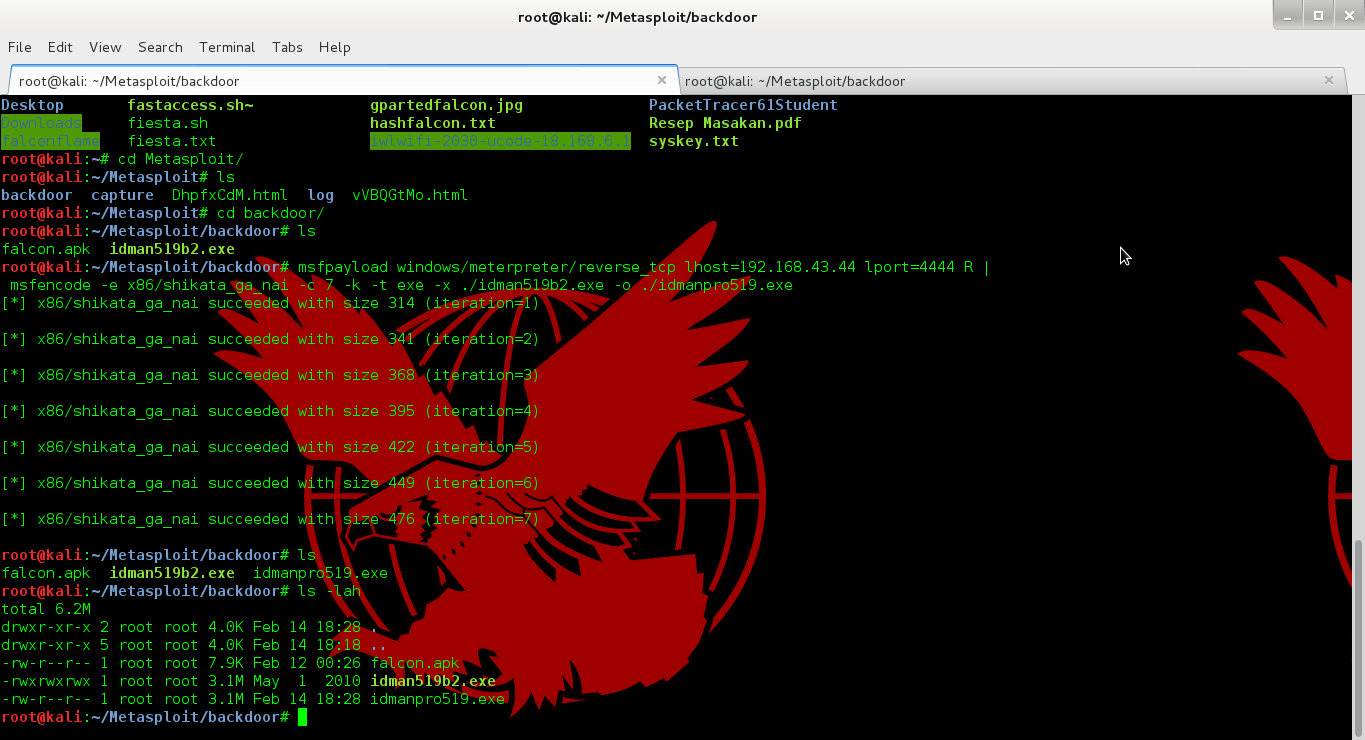Click the terminal cursor at the prompt
Screen dimensions: 1365x740
pos(302,717)
